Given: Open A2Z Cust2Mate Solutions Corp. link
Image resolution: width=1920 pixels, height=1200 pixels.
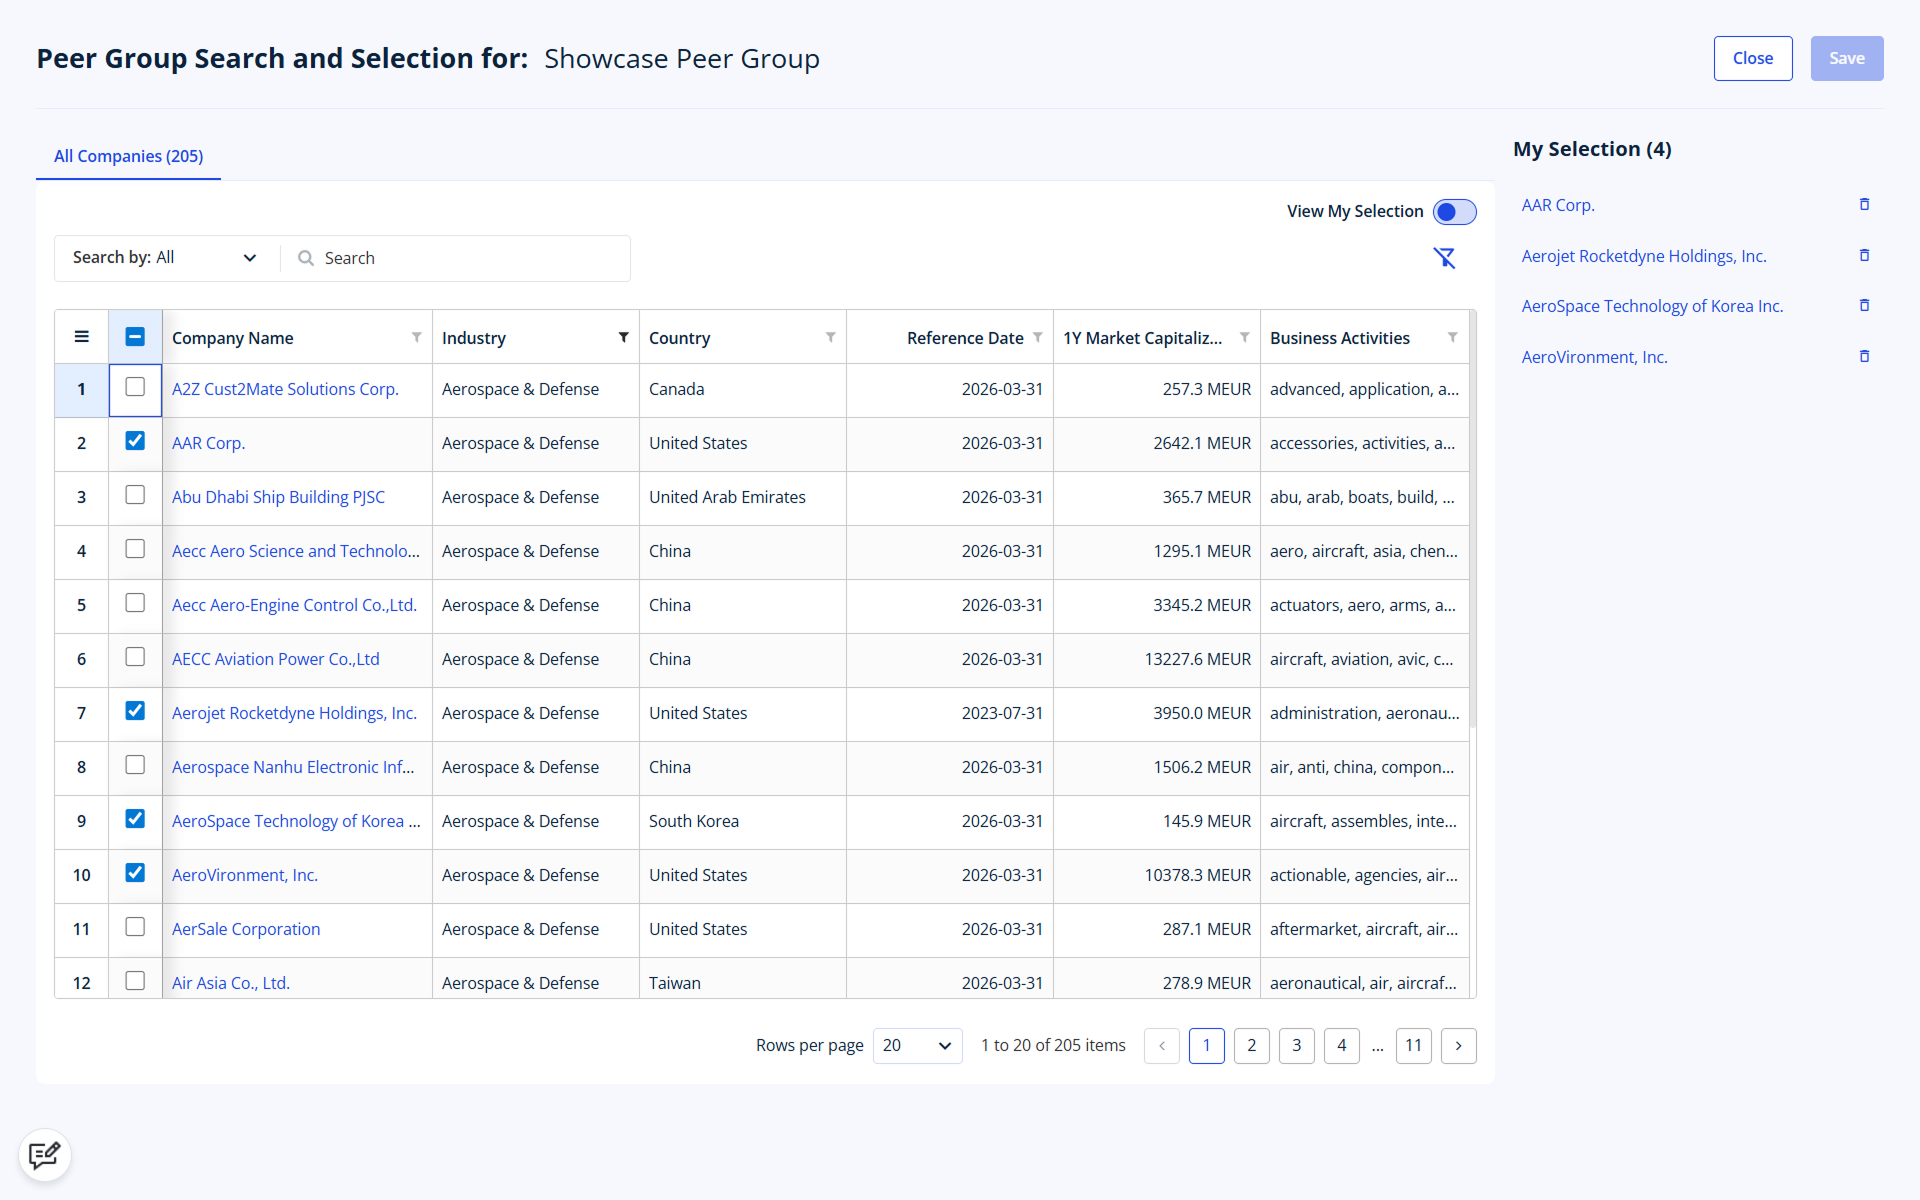Looking at the screenshot, I should click(x=285, y=389).
